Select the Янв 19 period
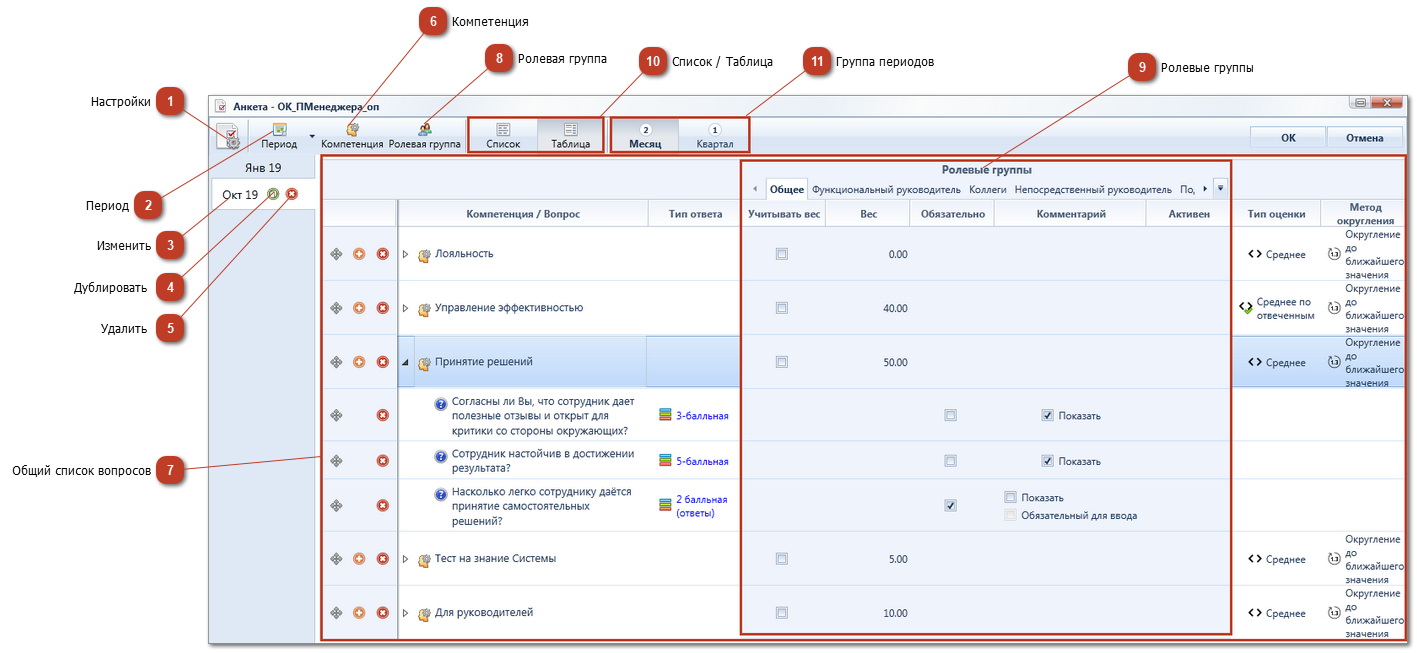 pos(263,167)
